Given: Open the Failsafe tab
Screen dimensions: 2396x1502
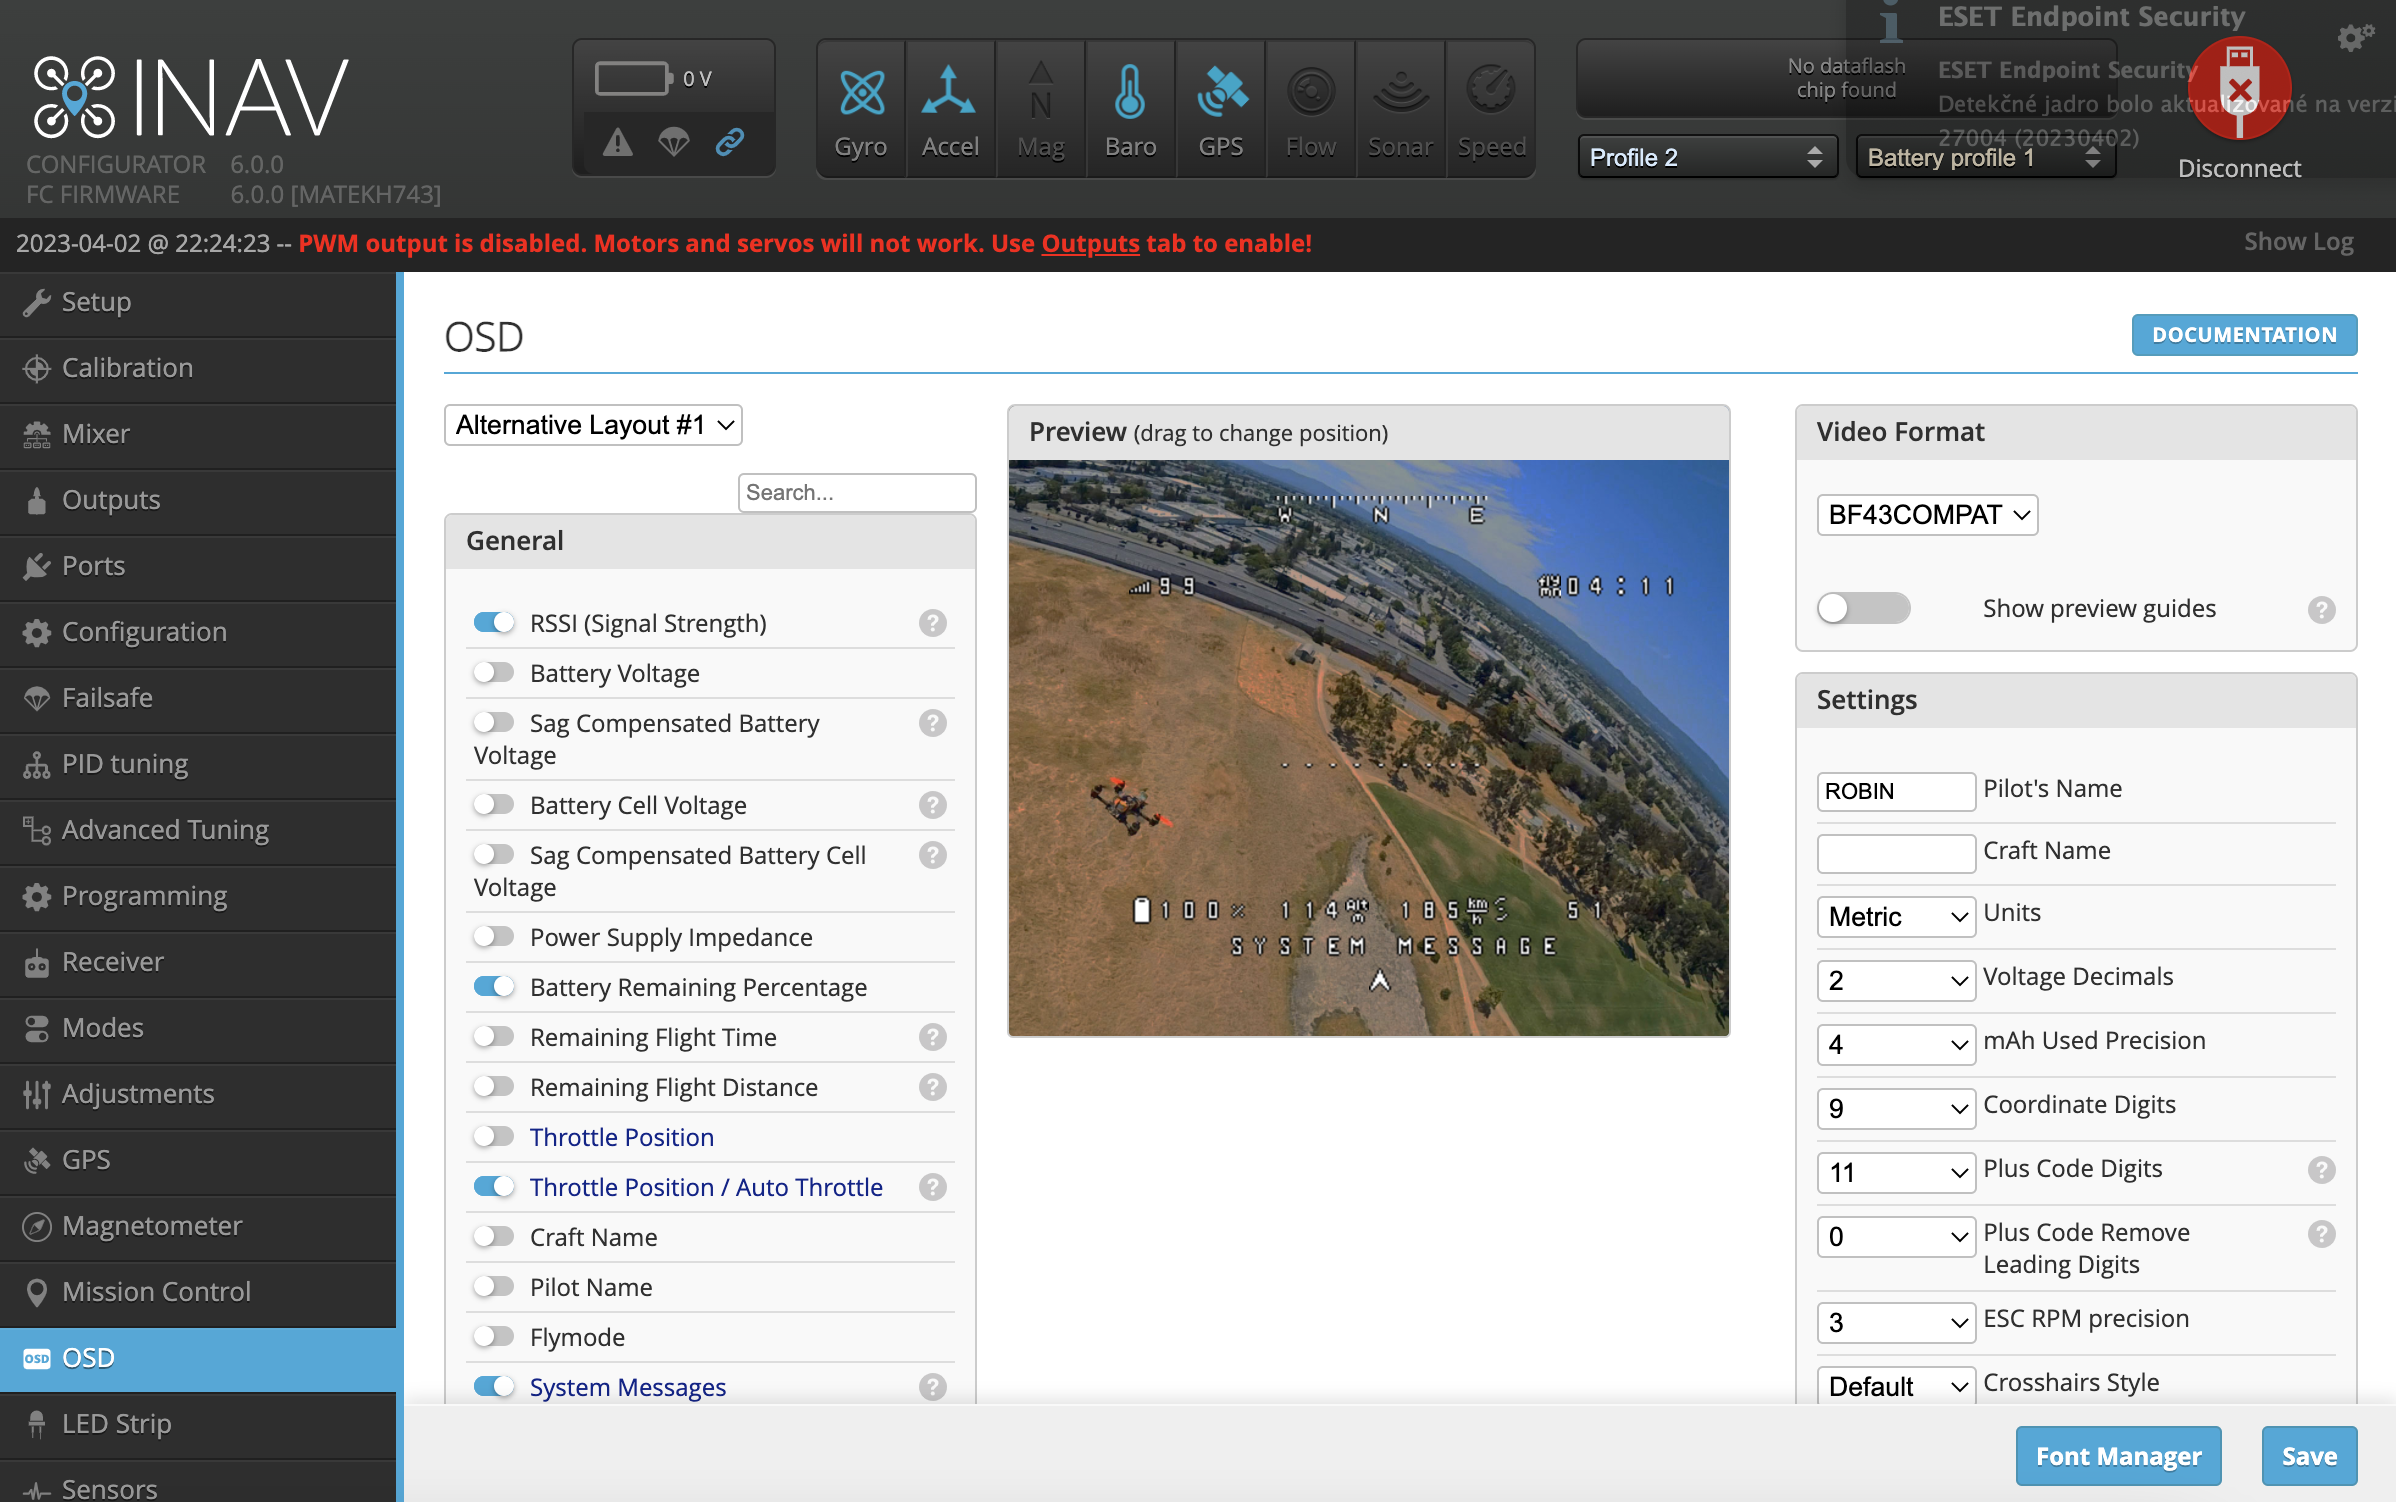Looking at the screenshot, I should coord(107,697).
